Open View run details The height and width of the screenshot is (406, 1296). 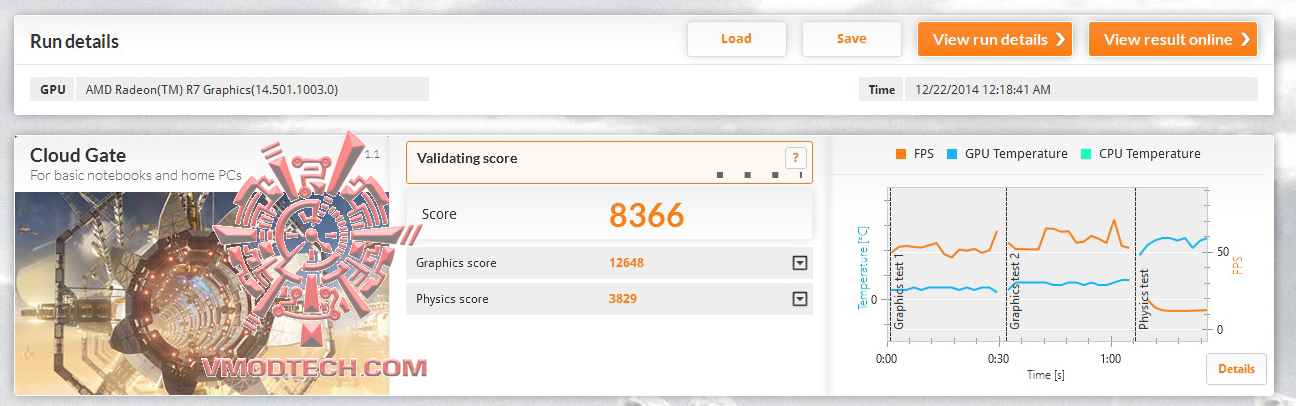pyautogui.click(x=995, y=39)
